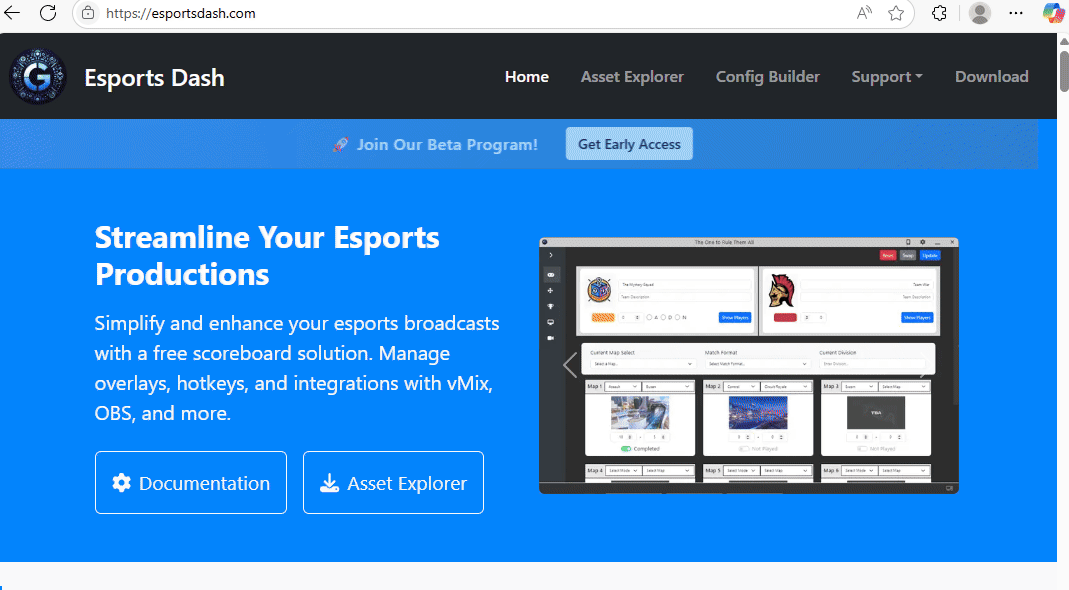Open the browser Extensions puzzle icon
The width and height of the screenshot is (1069, 590).
point(939,13)
